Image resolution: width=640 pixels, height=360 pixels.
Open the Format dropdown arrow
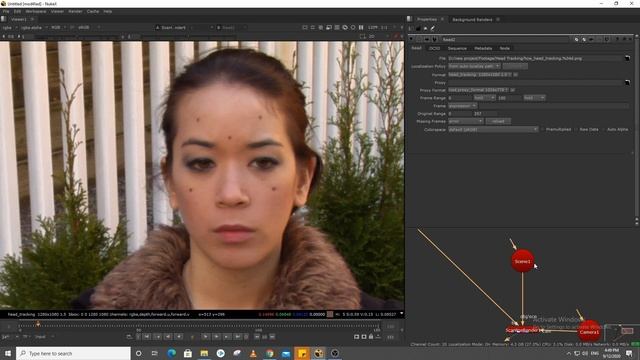[x=516, y=75]
